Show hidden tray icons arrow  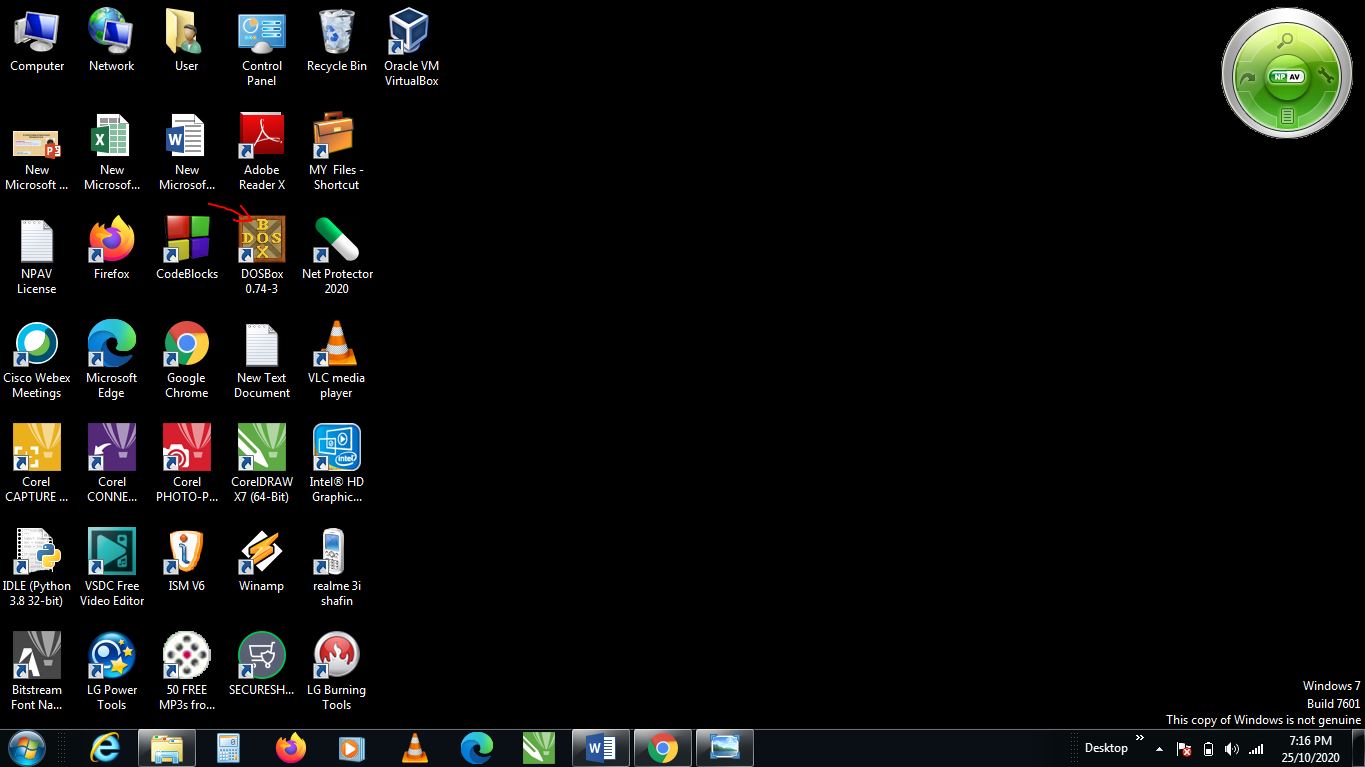[x=1159, y=749]
